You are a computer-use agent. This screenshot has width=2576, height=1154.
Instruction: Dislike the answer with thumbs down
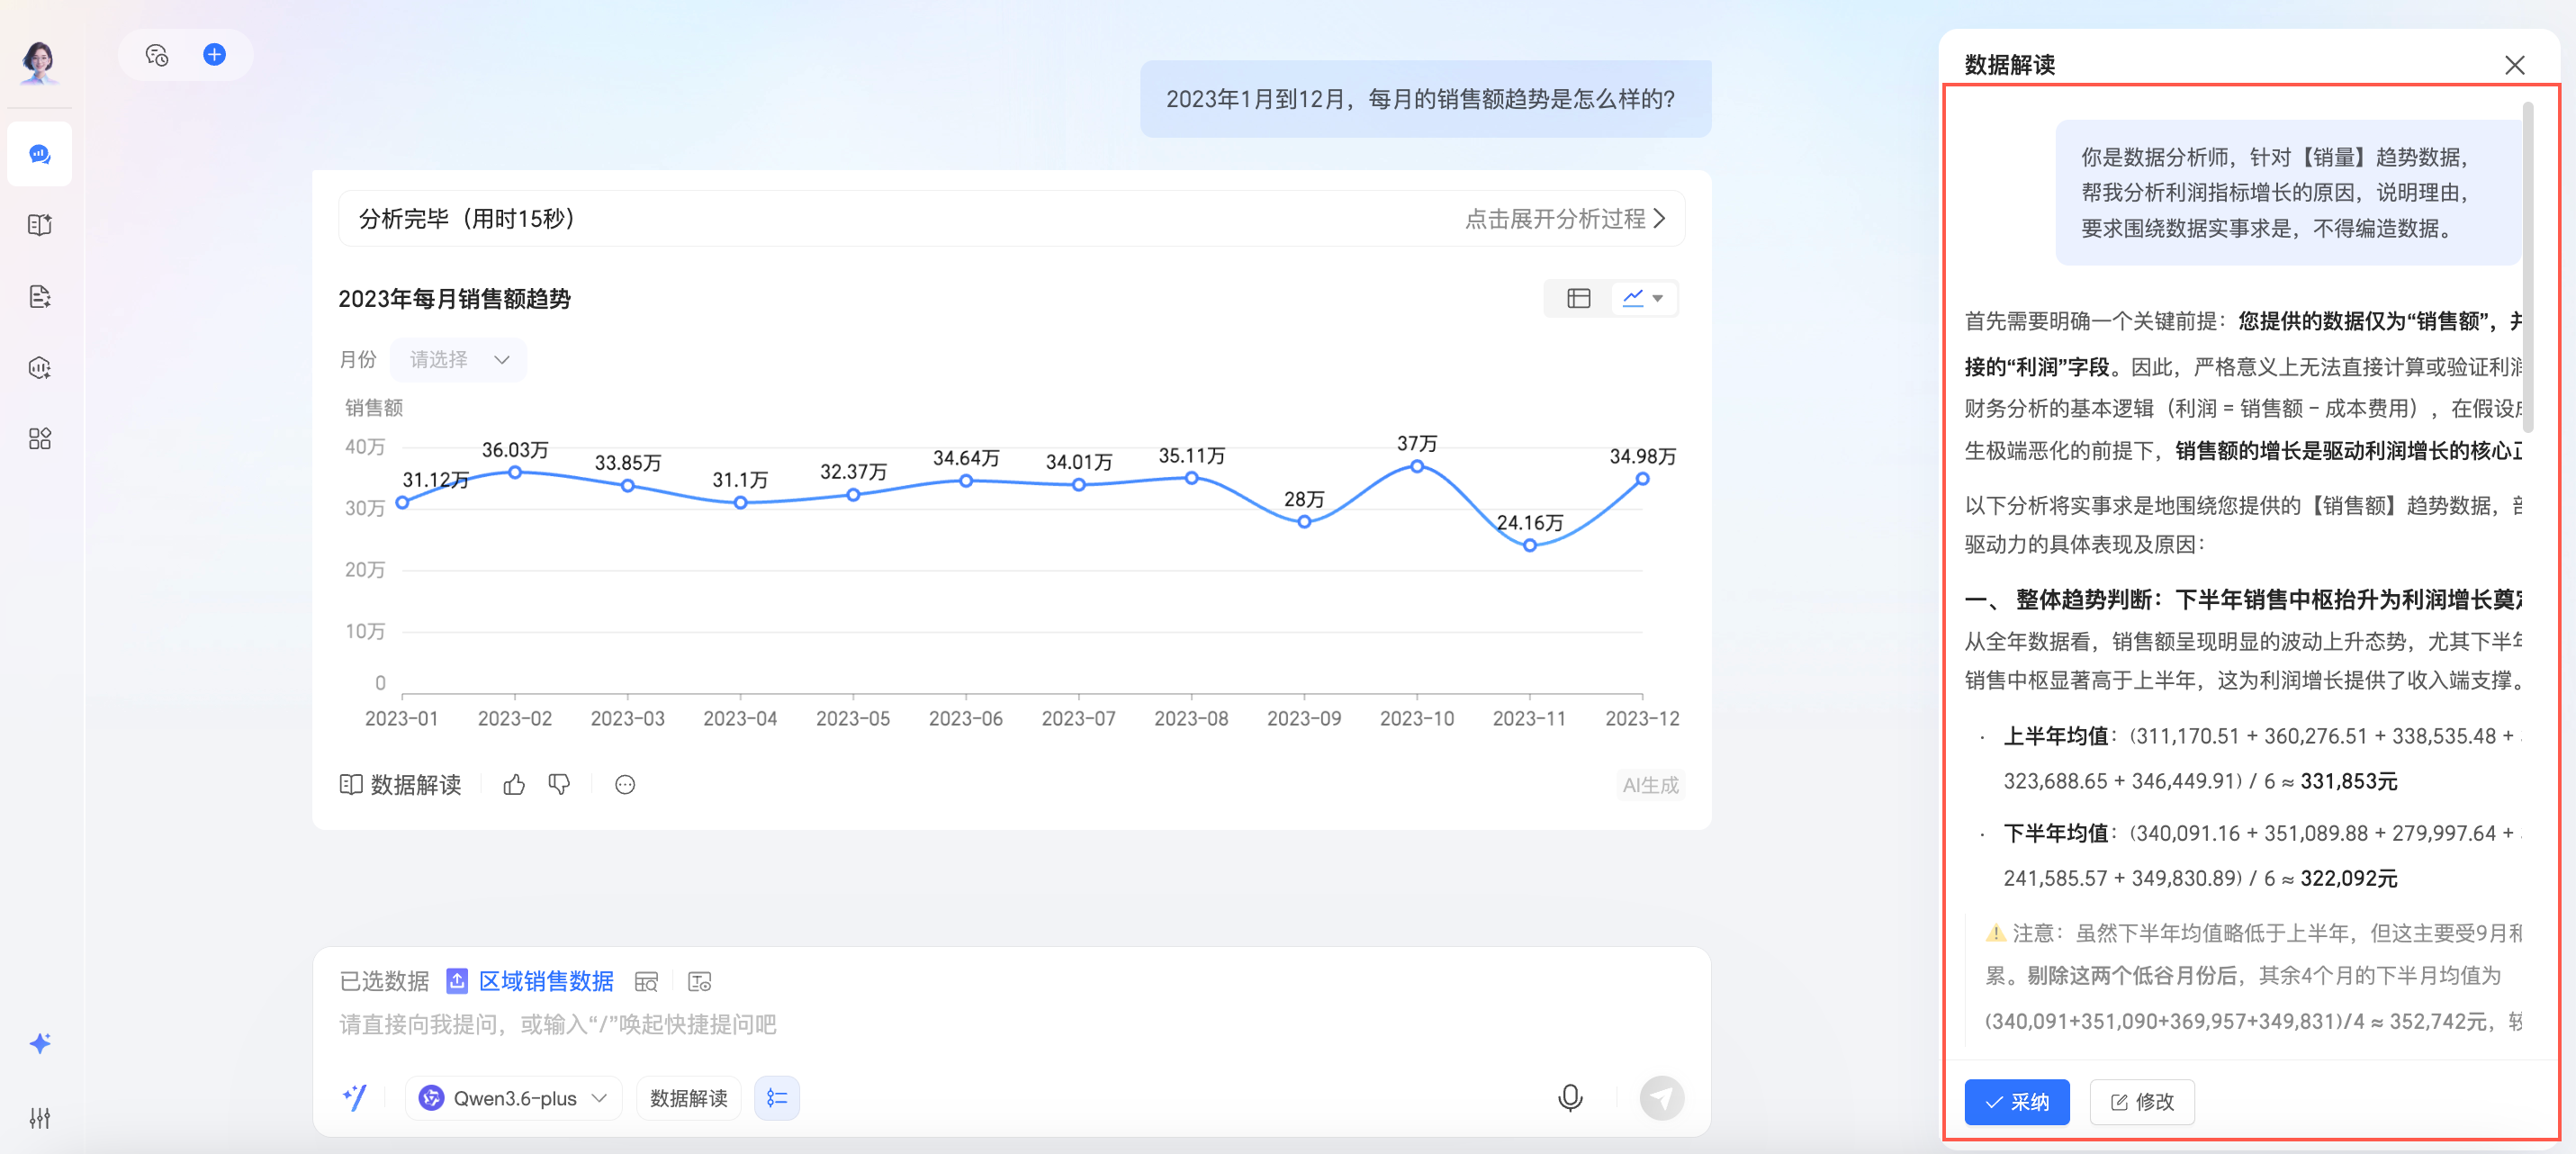tap(559, 784)
